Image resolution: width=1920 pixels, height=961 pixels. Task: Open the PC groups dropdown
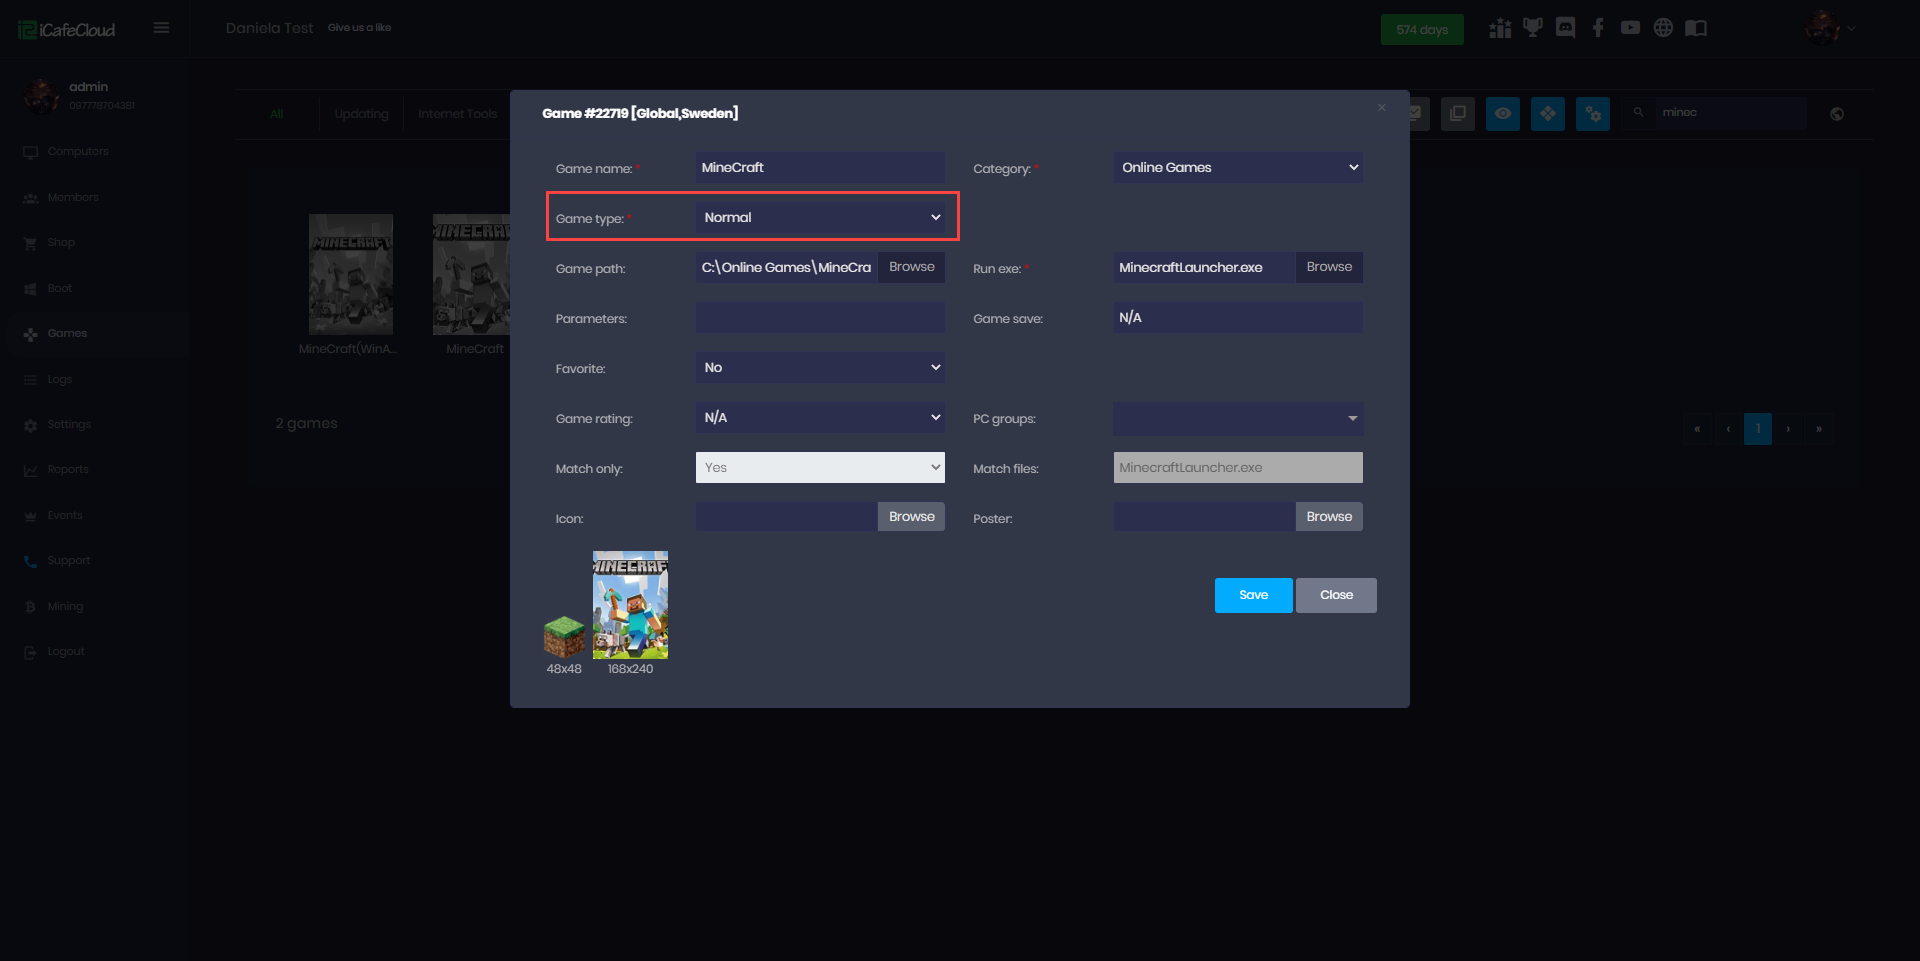(1238, 419)
